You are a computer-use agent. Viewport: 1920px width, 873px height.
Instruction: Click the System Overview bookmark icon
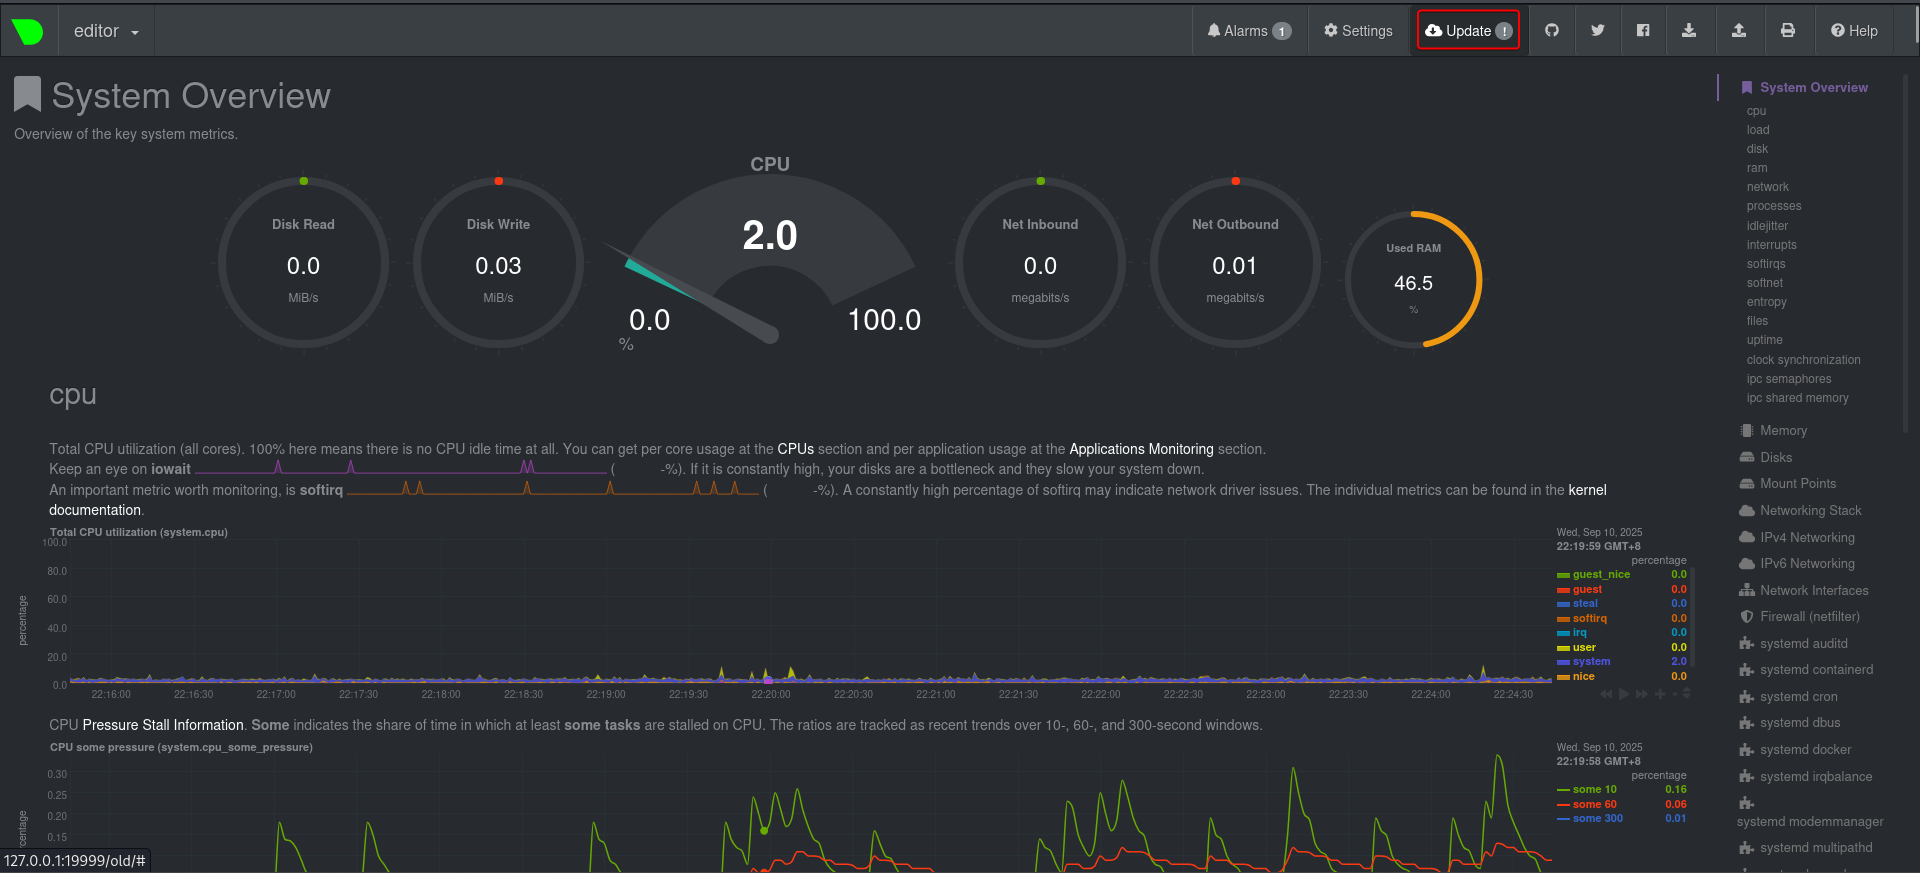(x=27, y=95)
